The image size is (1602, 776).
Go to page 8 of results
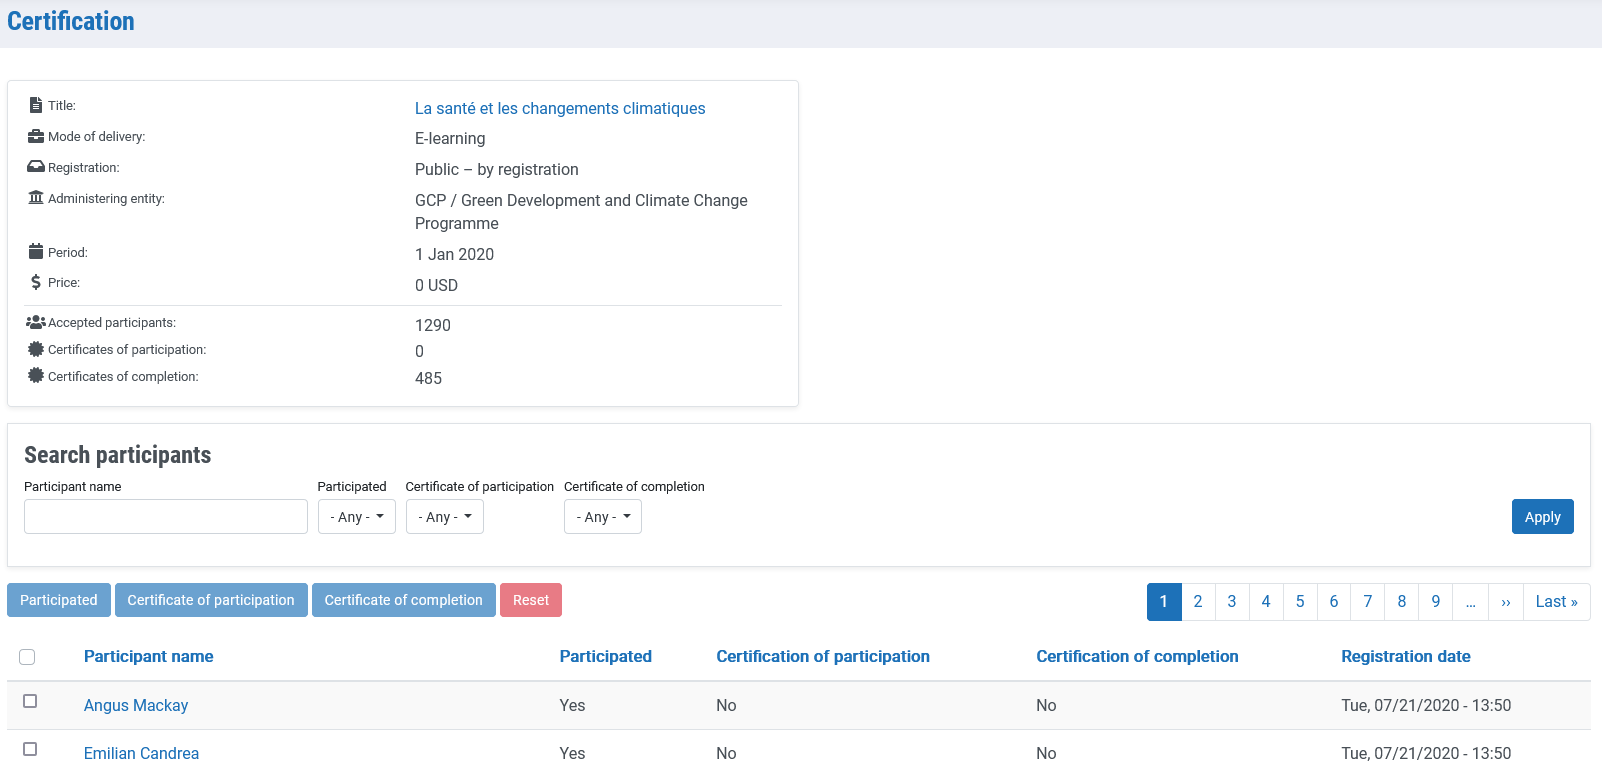pos(1402,602)
